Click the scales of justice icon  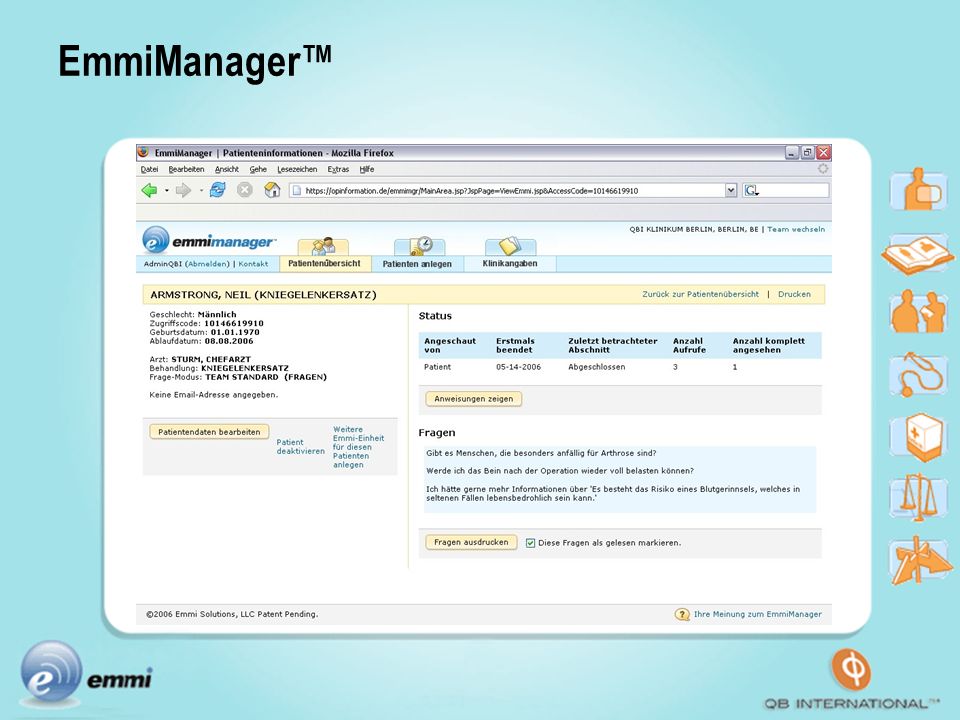918,497
